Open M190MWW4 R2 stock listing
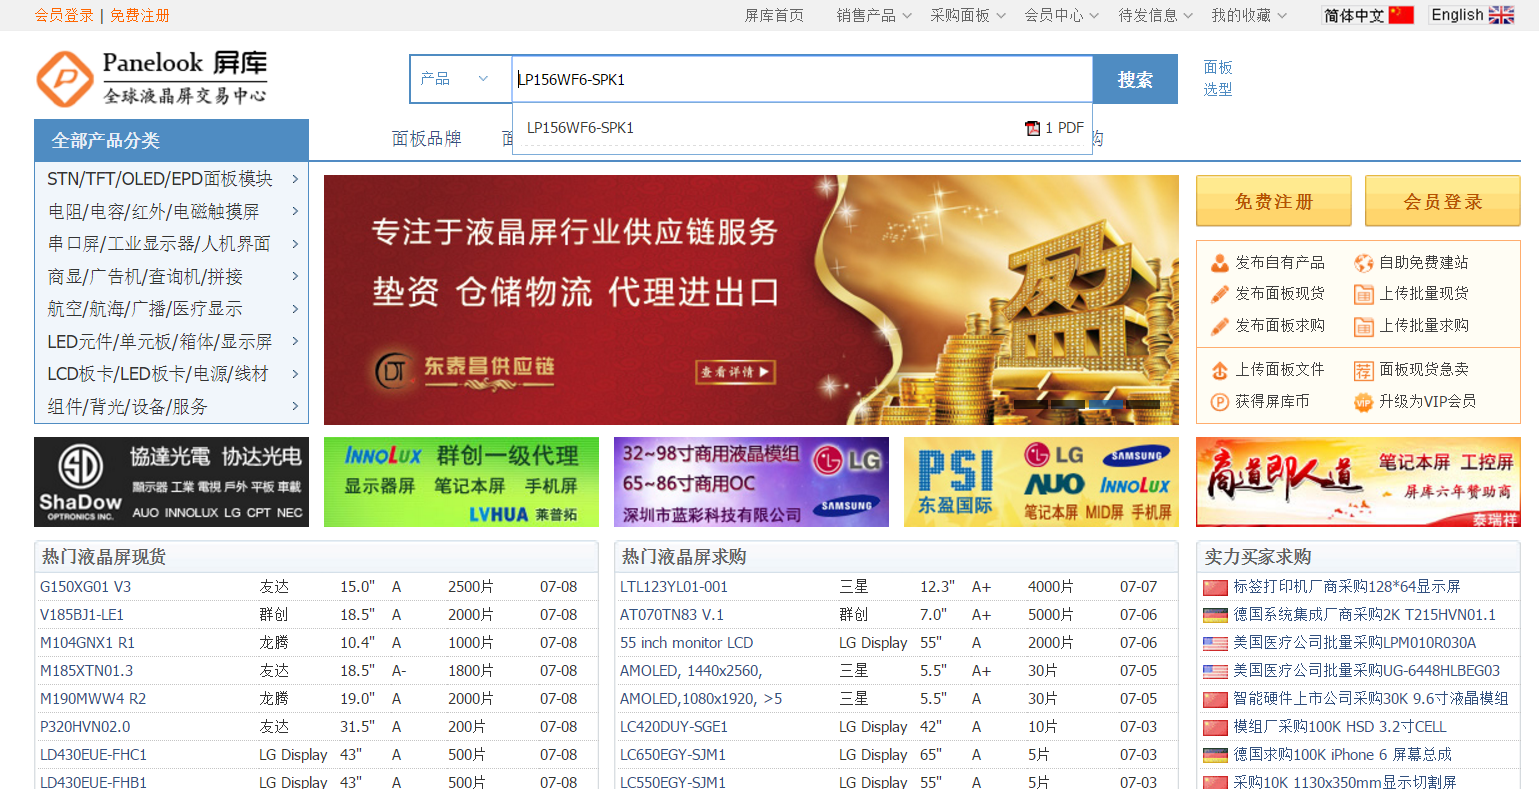This screenshot has width=1539, height=789. point(93,699)
